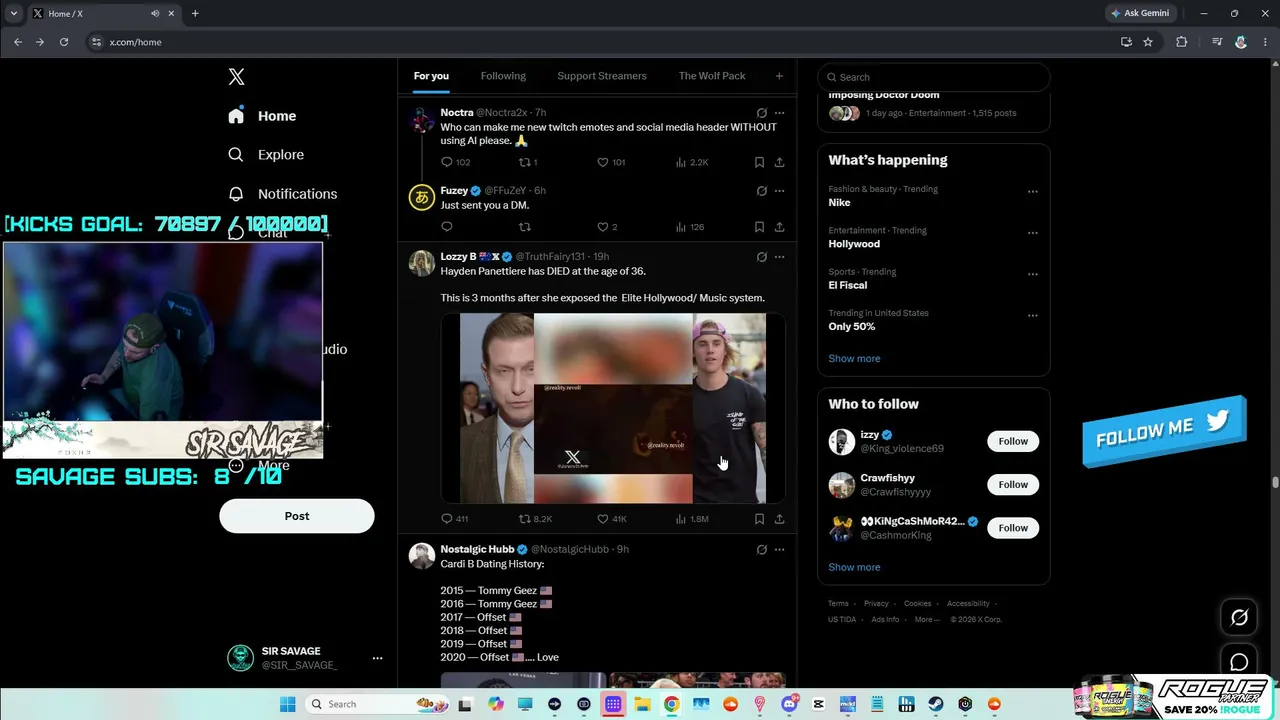Open more options for Only 50% trend
The image size is (1280, 720).
[x=1033, y=315]
